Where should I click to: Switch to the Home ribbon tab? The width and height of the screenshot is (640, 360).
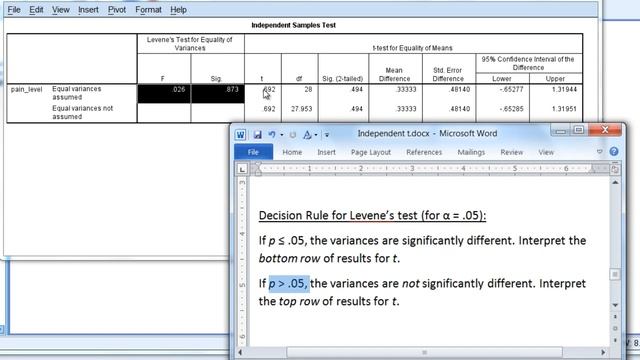click(292, 152)
